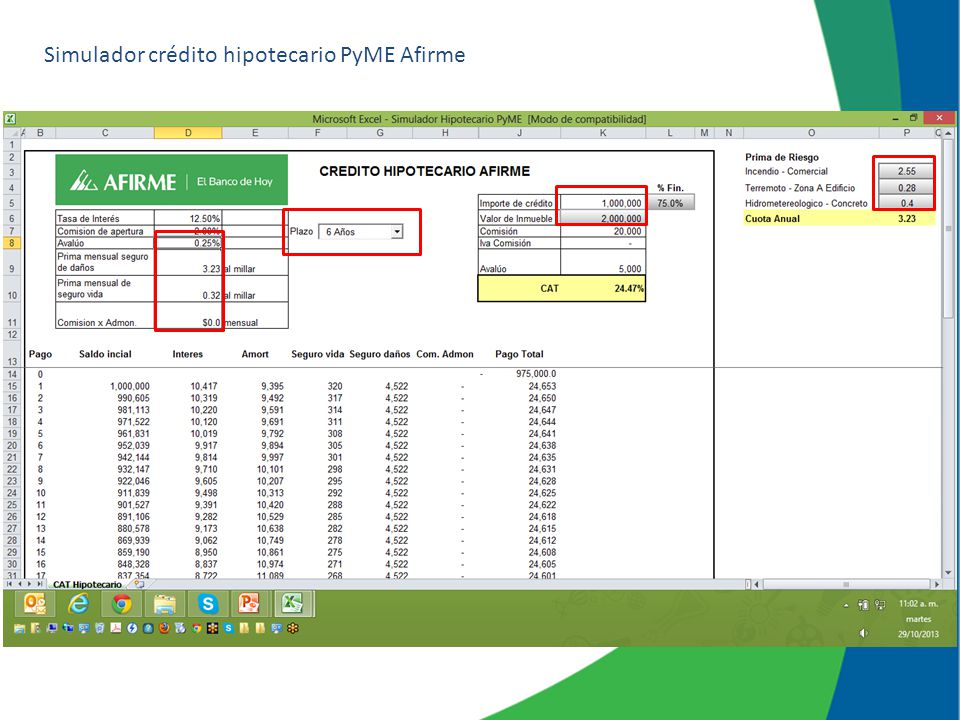Click the horizontal scrollbar right arrow
960x720 pixels.
(x=936, y=584)
